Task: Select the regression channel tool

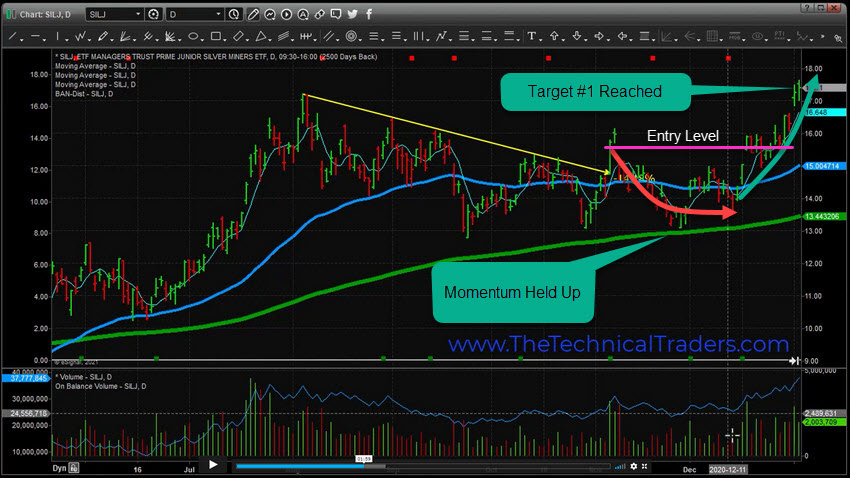Action: click(283, 37)
